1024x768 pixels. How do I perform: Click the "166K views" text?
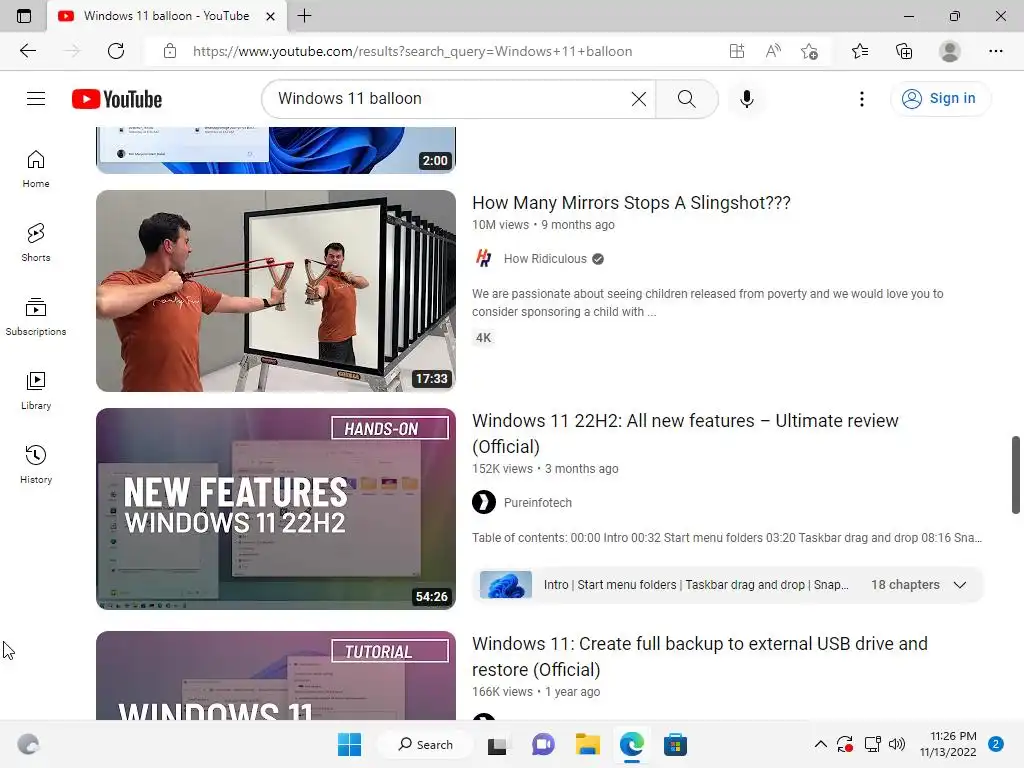502,692
